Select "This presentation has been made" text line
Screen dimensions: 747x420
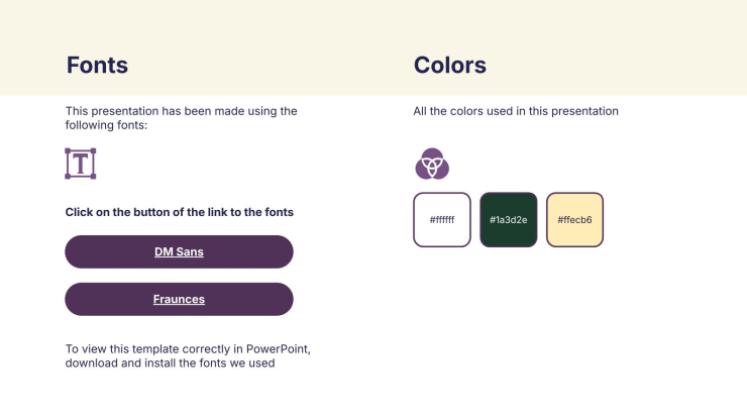tap(181, 111)
